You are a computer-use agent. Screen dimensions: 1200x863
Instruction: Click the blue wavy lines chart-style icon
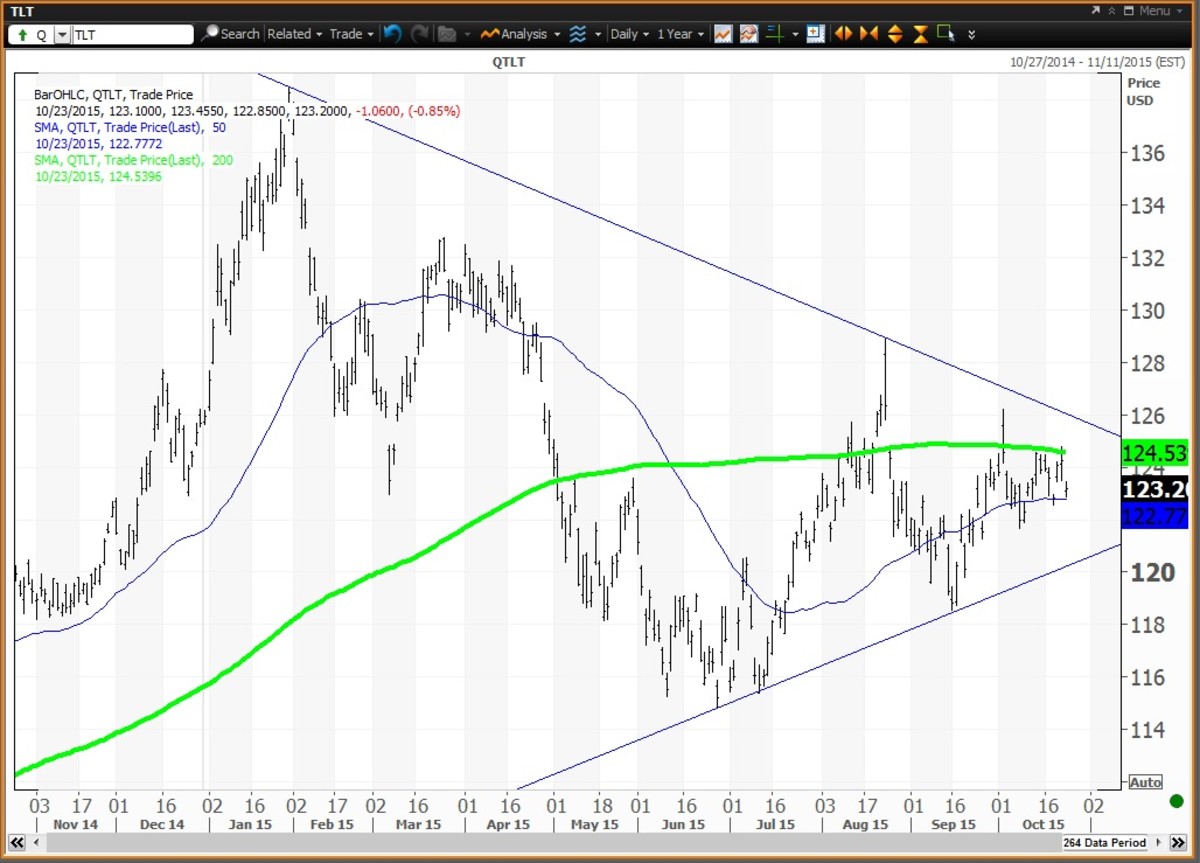click(577, 34)
